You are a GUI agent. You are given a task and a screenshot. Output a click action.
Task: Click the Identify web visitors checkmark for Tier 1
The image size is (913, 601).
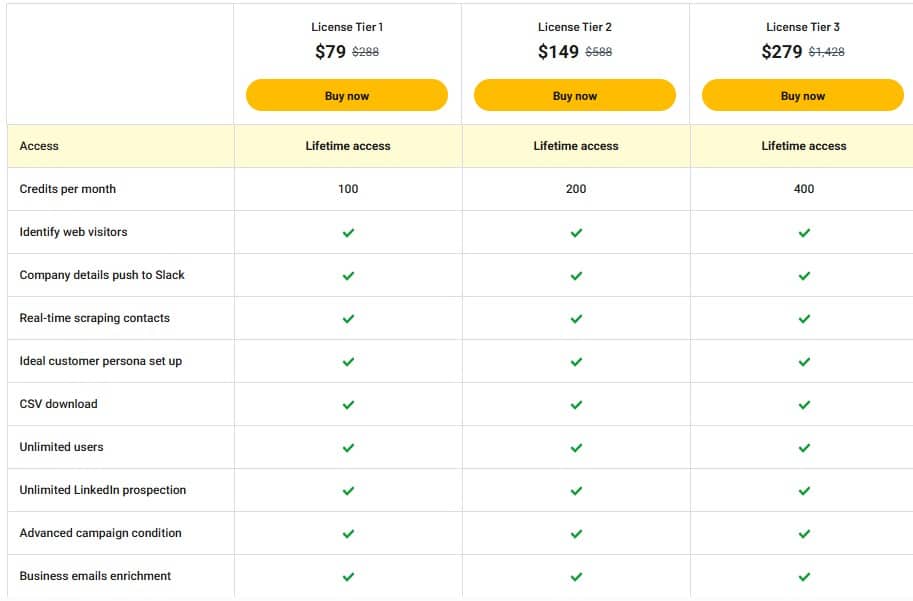(x=347, y=232)
